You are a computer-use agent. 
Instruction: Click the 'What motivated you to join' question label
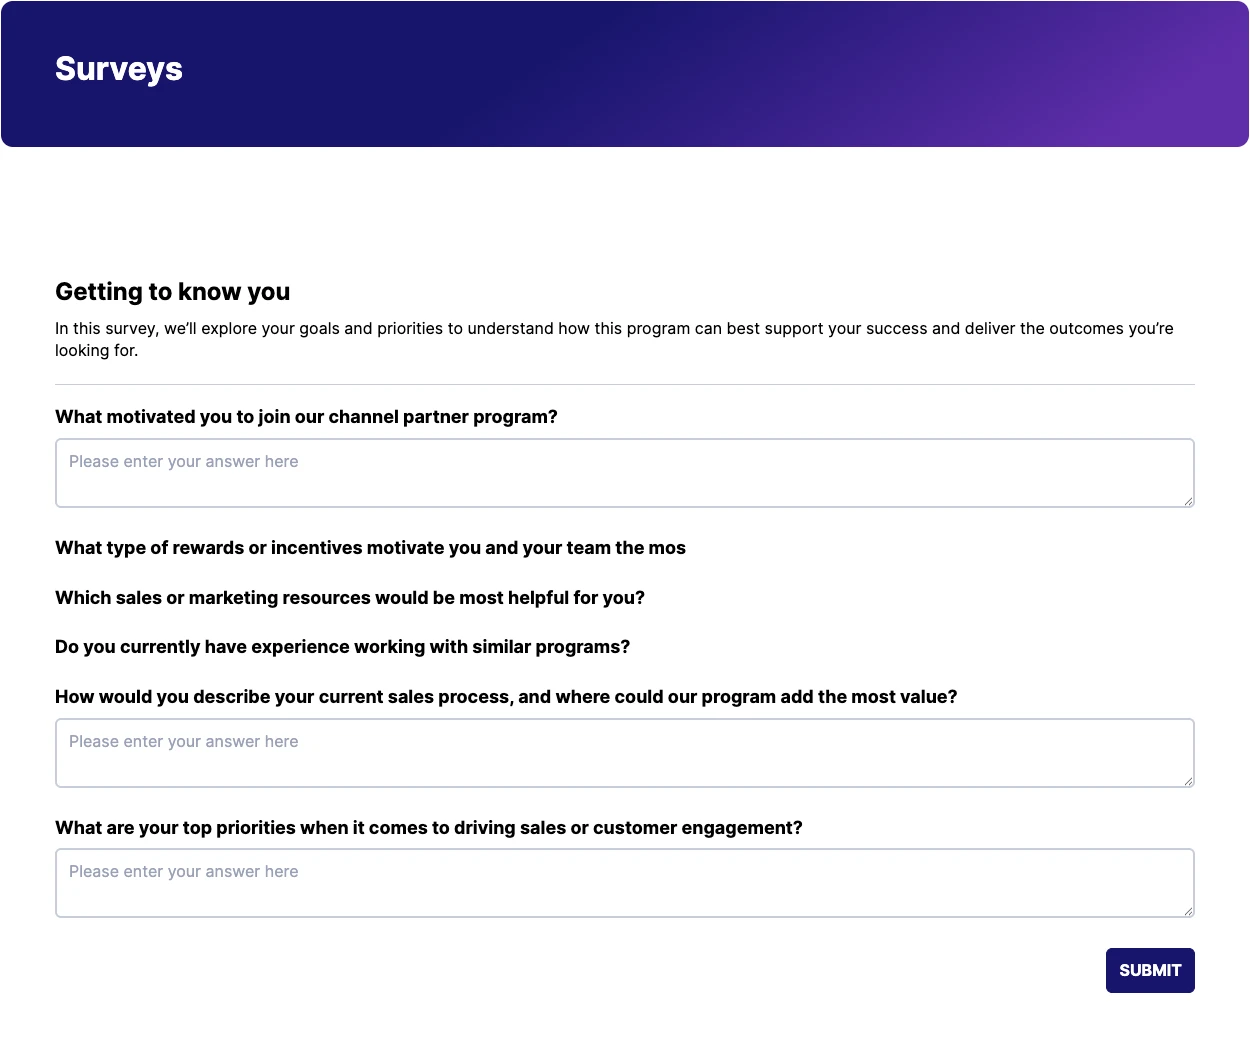tap(306, 417)
